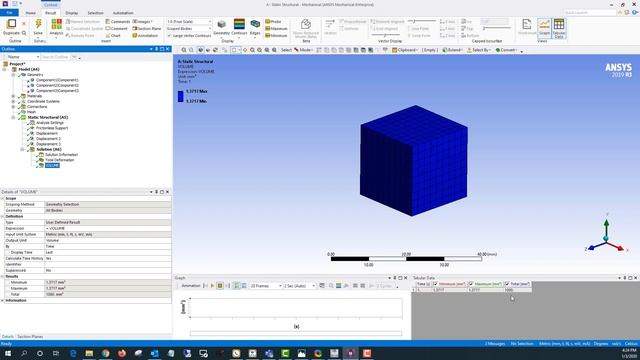Click the Search Outline input field
This screenshot has width=640, height=360.
55,57
